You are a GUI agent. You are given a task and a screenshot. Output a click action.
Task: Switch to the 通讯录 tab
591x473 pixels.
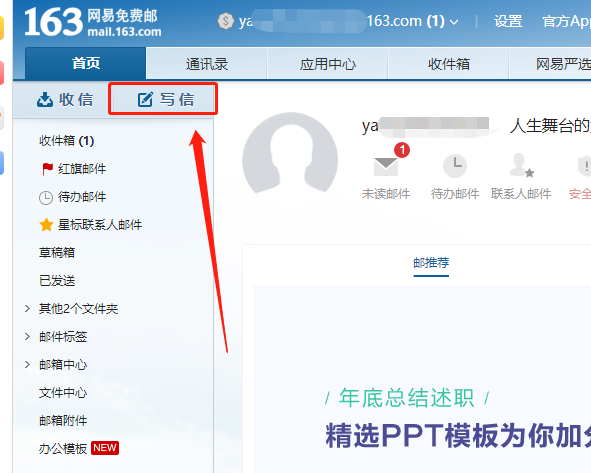click(207, 64)
